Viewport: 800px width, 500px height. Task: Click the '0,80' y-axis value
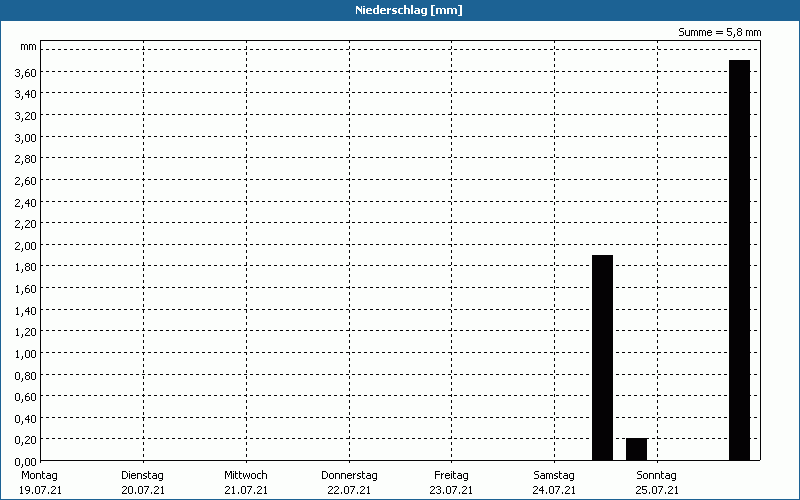coord(26,376)
